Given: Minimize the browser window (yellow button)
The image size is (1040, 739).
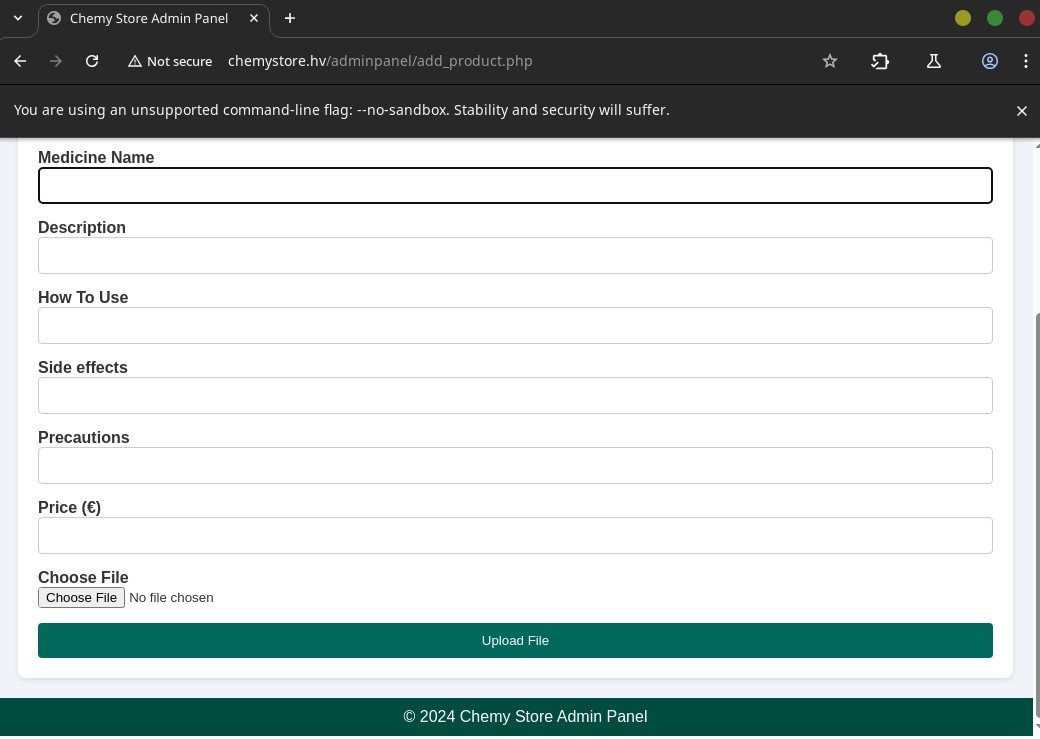Looking at the screenshot, I should pyautogui.click(x=962, y=19).
